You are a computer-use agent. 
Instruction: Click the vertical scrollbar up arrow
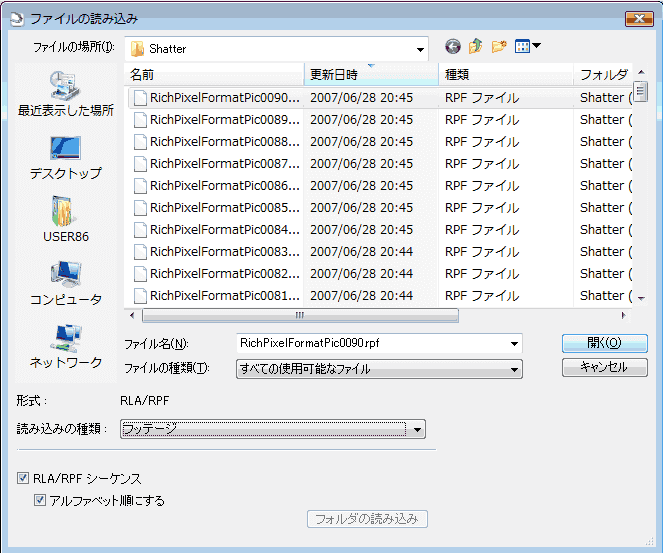coord(641,72)
